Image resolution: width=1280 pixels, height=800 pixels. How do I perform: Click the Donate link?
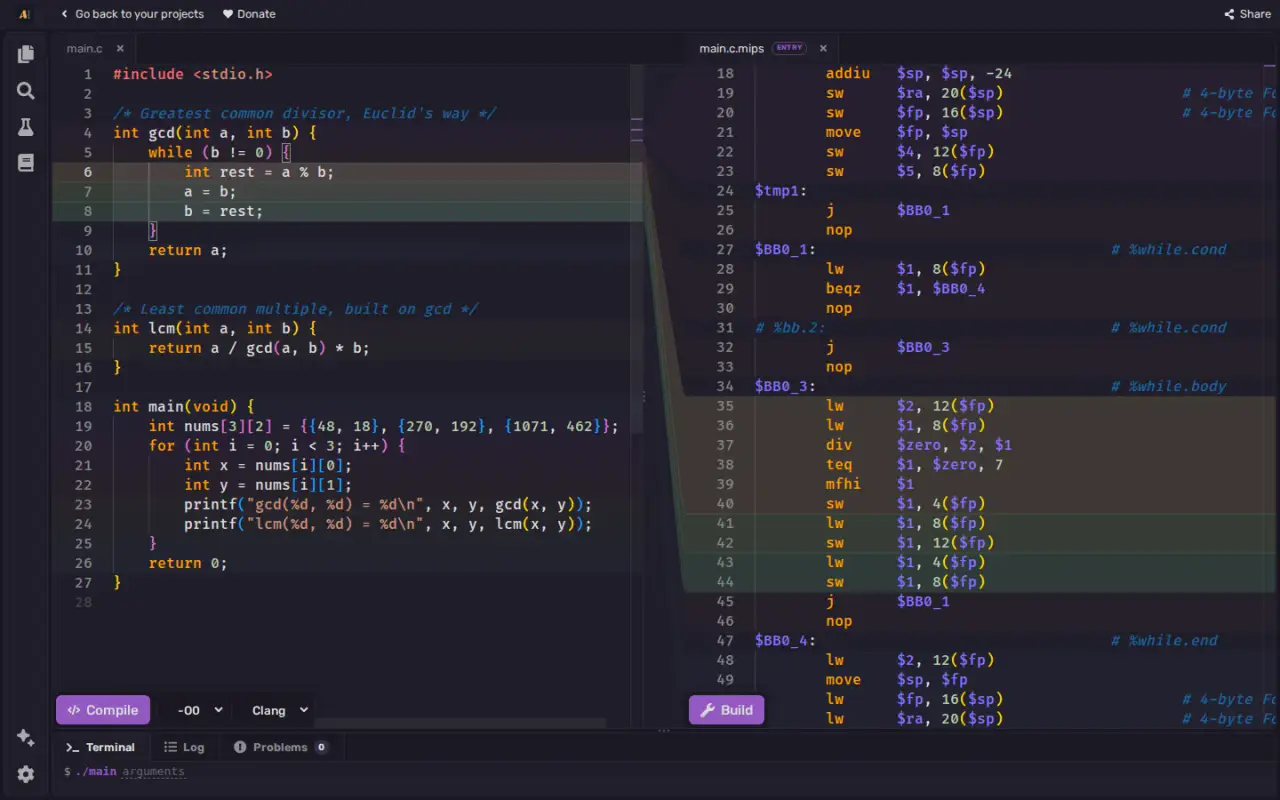tap(249, 14)
